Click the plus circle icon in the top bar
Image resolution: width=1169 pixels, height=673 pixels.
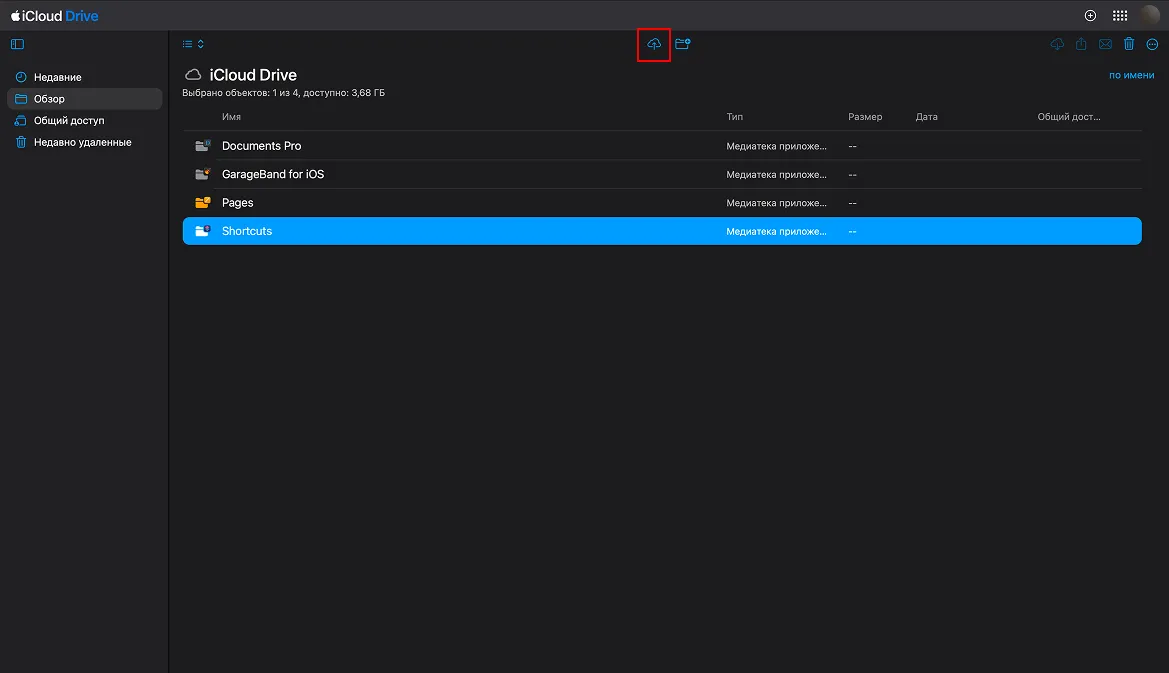[1090, 16]
